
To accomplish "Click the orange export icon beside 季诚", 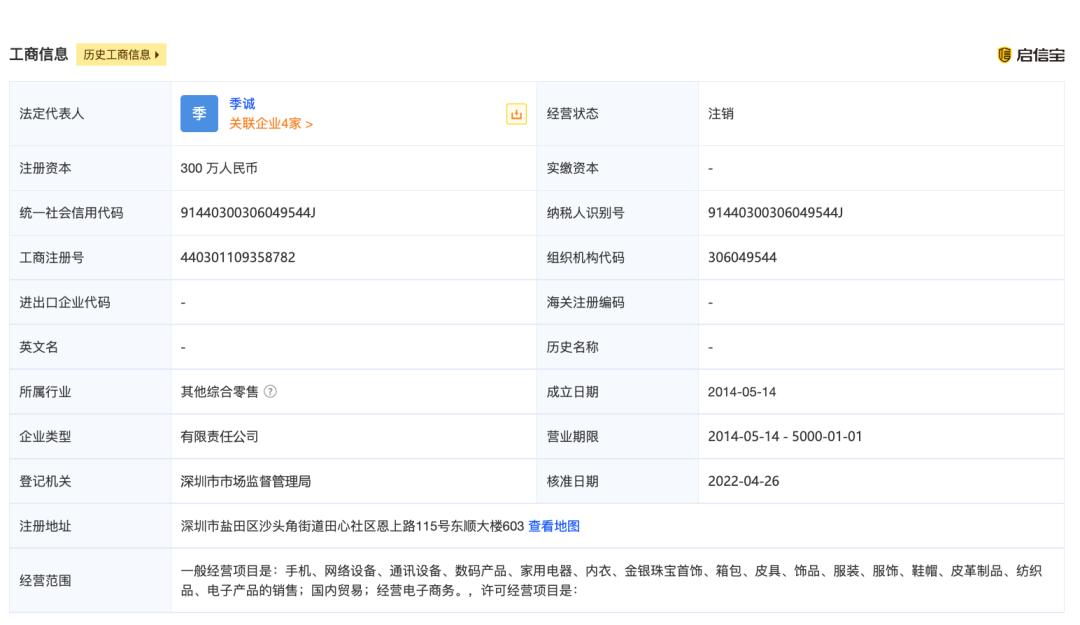I will tap(518, 113).
